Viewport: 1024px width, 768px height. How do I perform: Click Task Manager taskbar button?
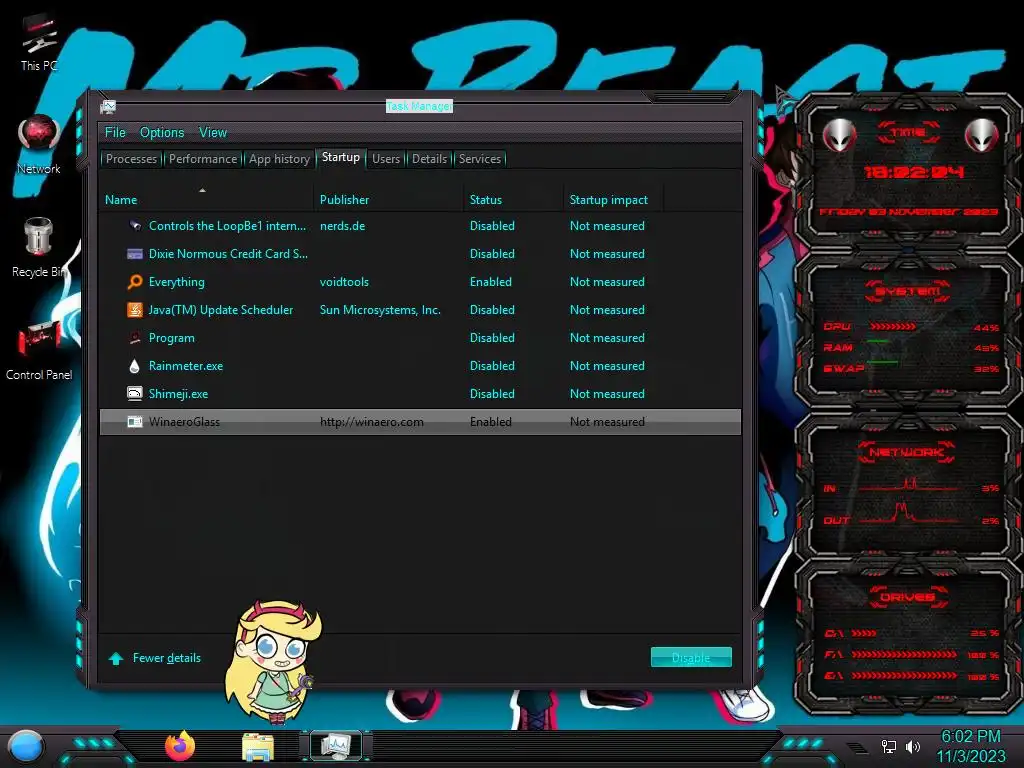tap(336, 746)
